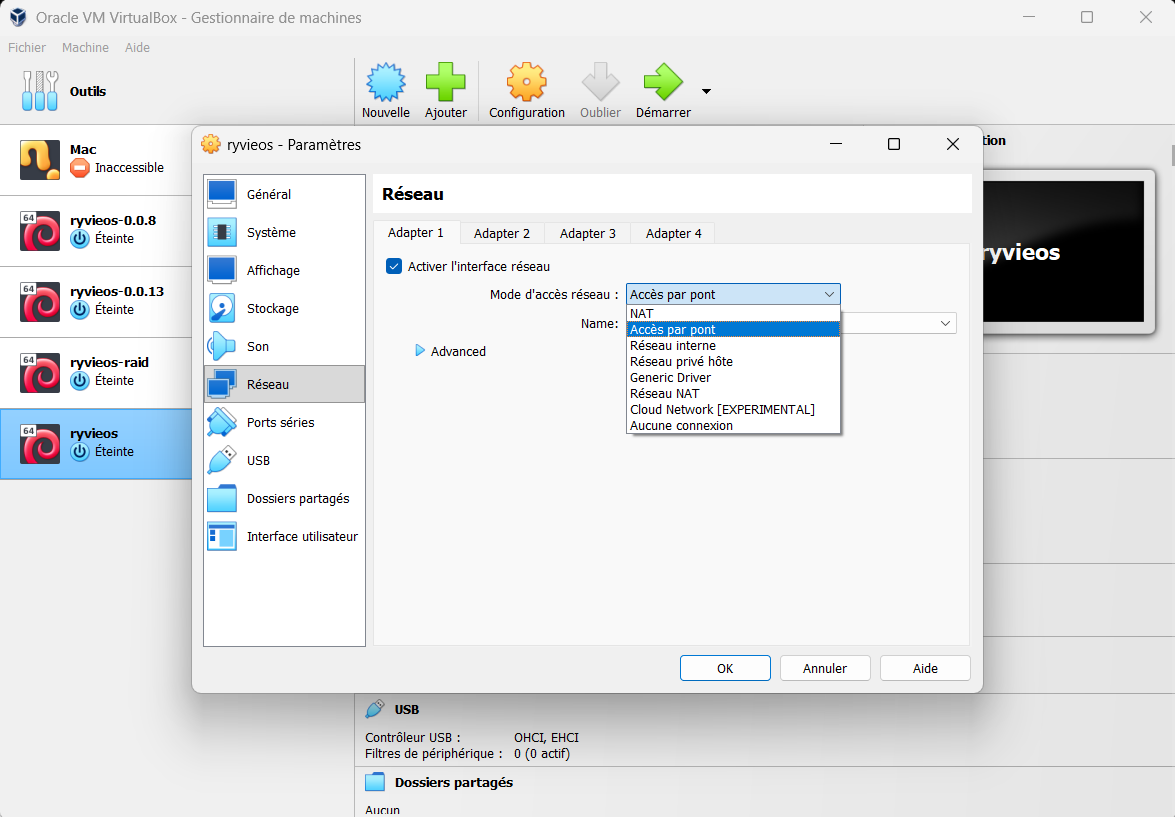Expand the Advanced section triangle
Image resolution: width=1175 pixels, height=817 pixels.
pos(420,351)
